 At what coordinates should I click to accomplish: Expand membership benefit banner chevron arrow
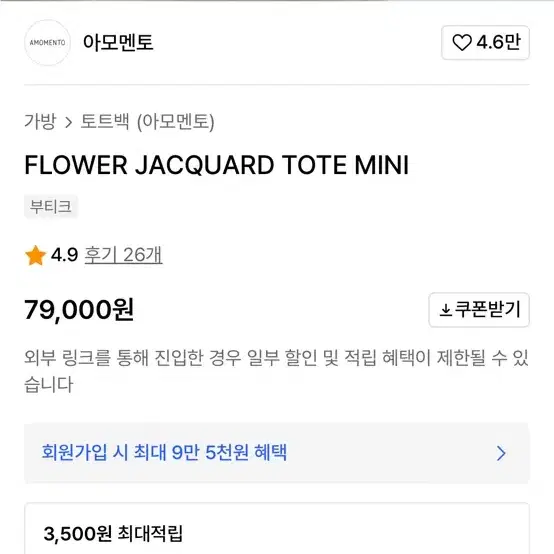[501, 453]
